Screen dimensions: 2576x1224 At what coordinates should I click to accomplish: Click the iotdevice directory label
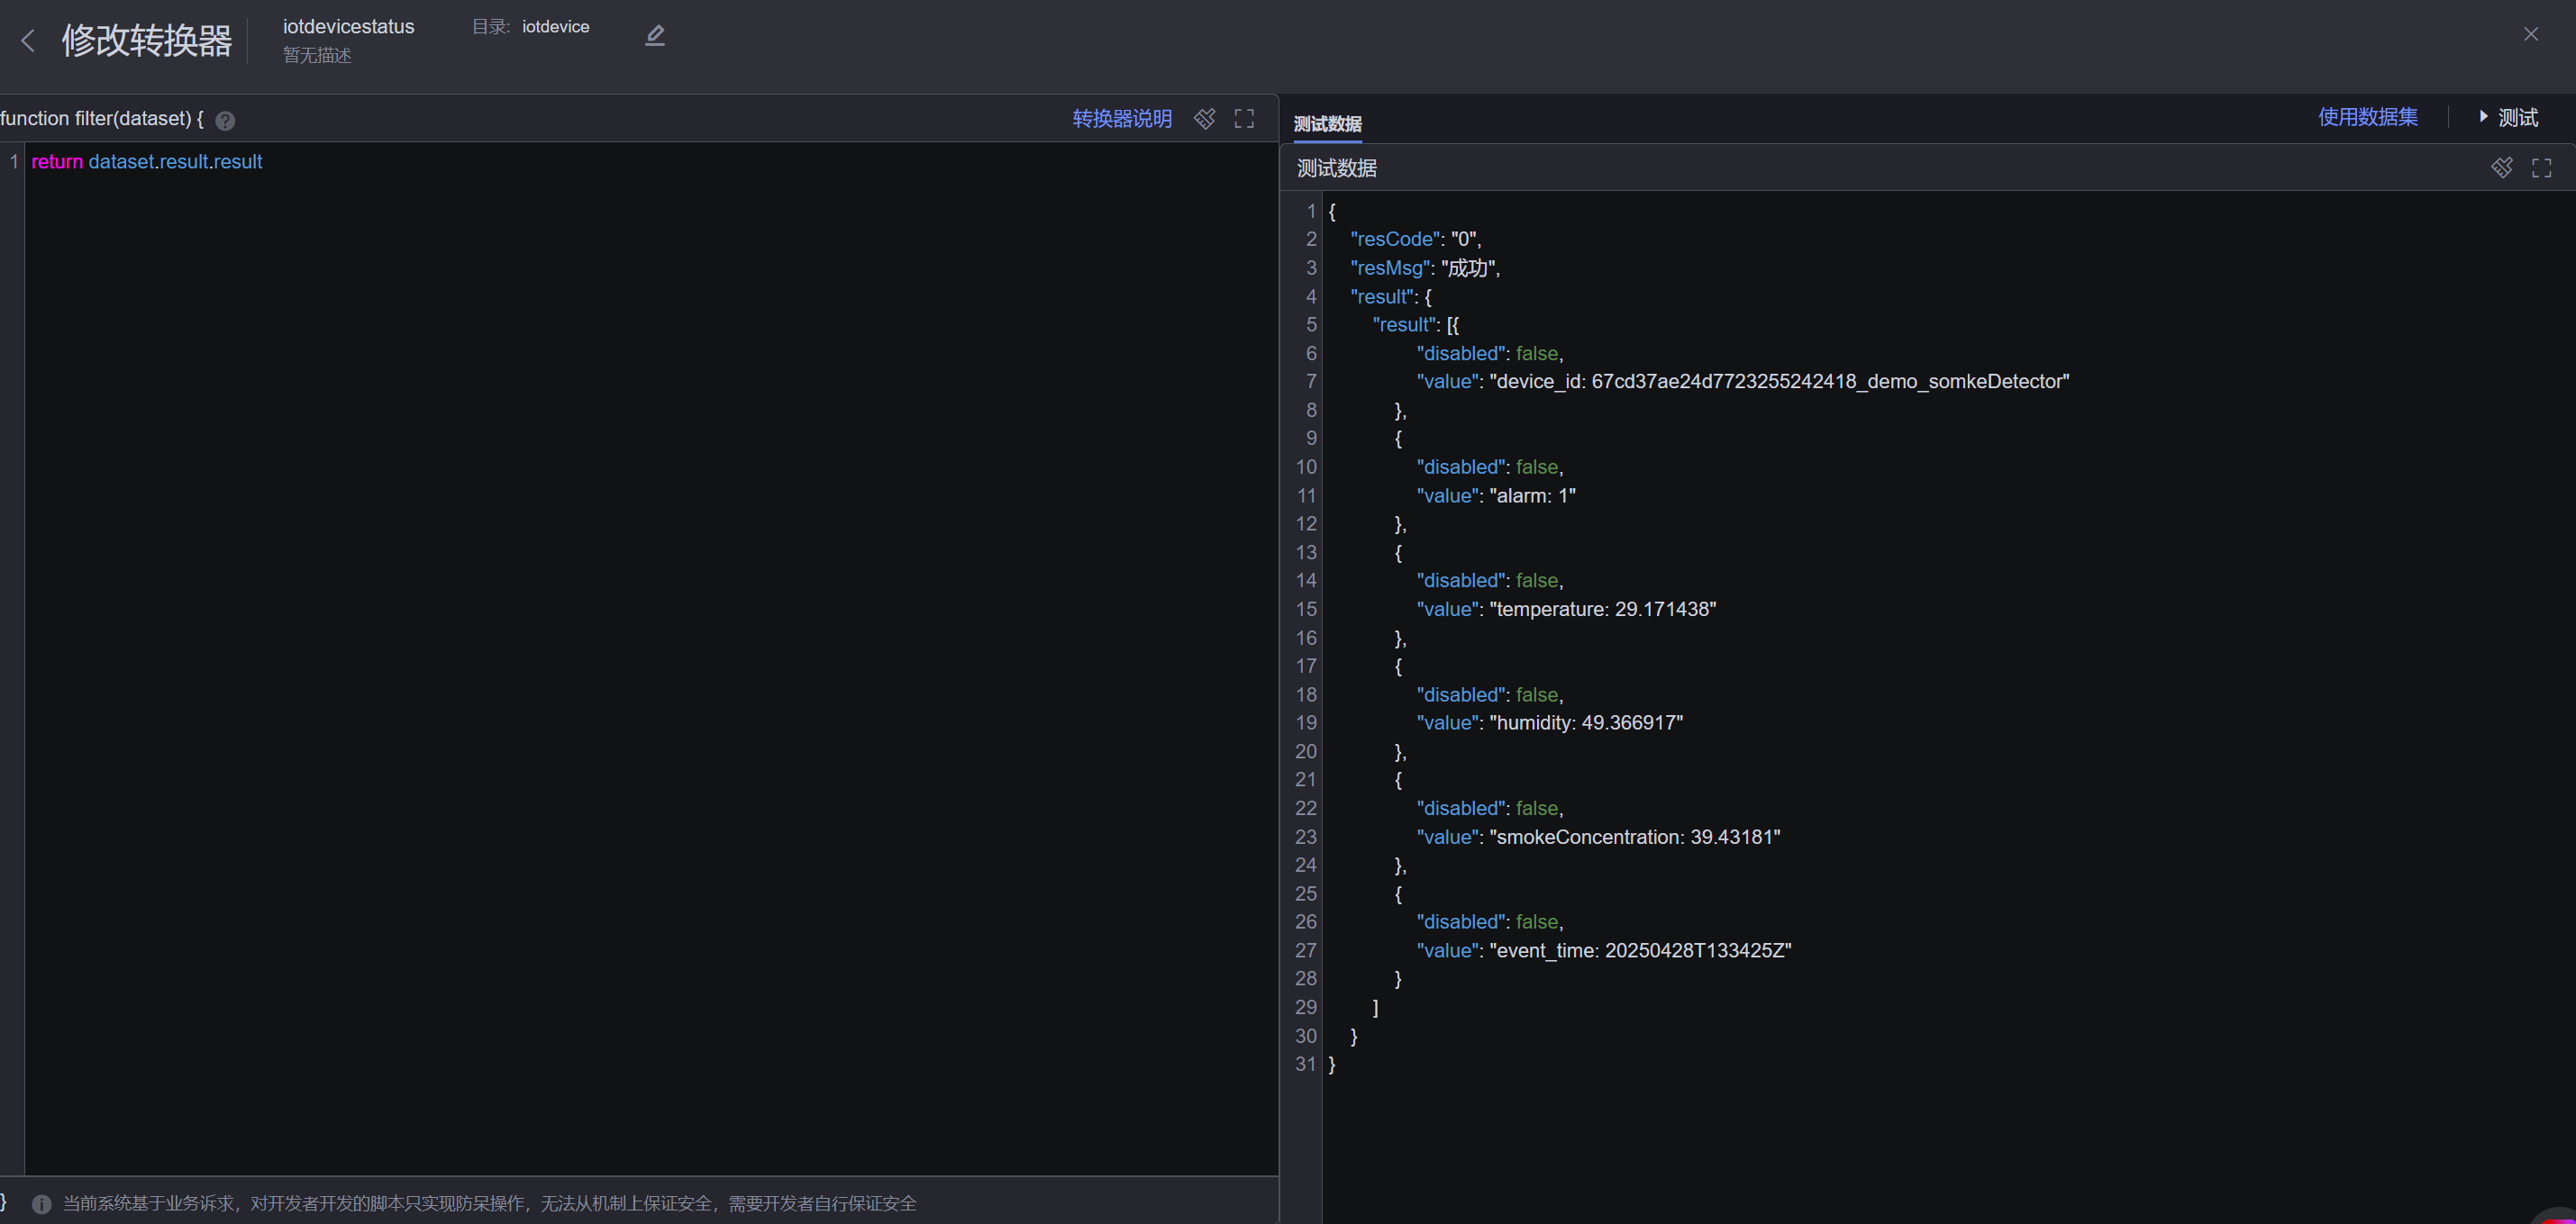(x=555, y=27)
